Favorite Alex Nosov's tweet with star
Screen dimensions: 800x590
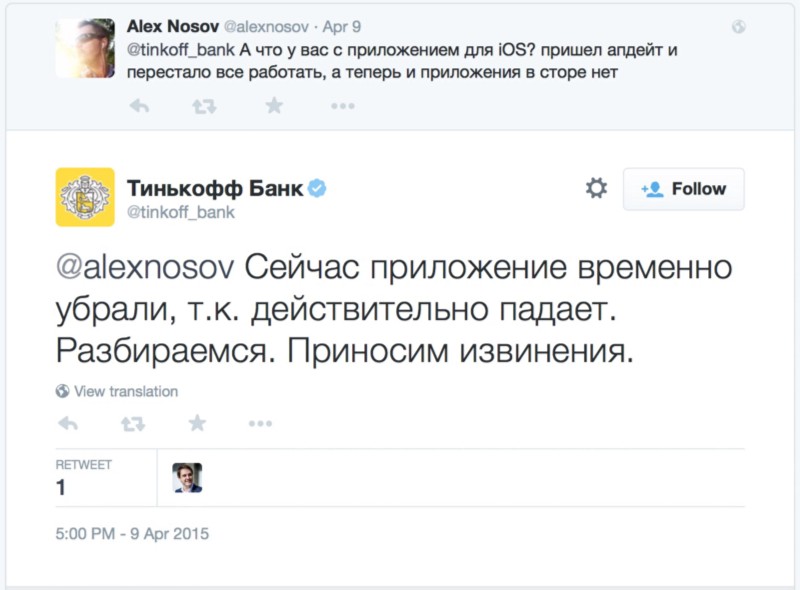pos(273,105)
